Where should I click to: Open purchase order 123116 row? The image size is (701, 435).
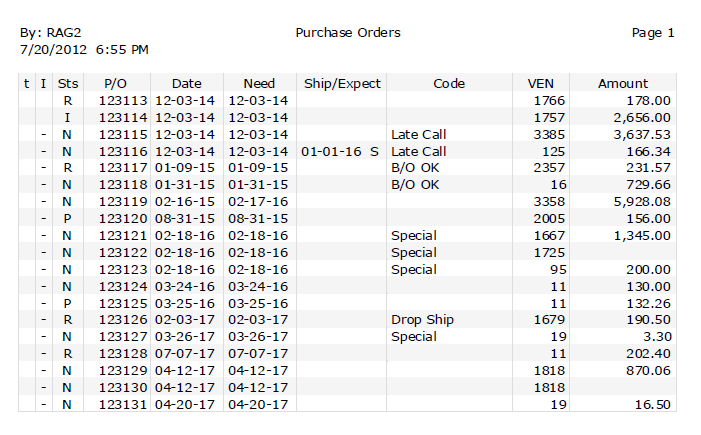[123, 151]
